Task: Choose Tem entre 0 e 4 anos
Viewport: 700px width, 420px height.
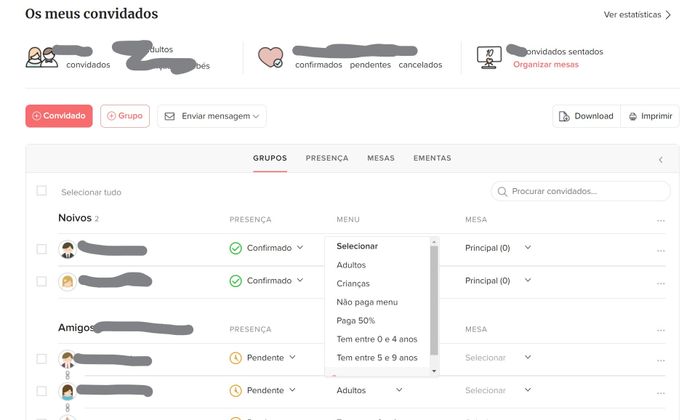Action: pyautogui.click(x=377, y=339)
